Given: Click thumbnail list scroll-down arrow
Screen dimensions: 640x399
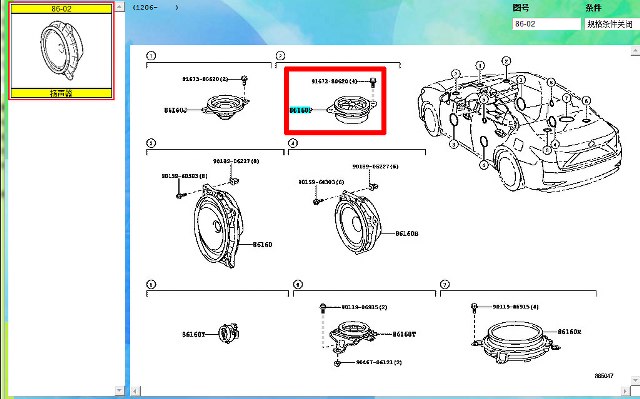Looking at the screenshot, I should 119,390.
